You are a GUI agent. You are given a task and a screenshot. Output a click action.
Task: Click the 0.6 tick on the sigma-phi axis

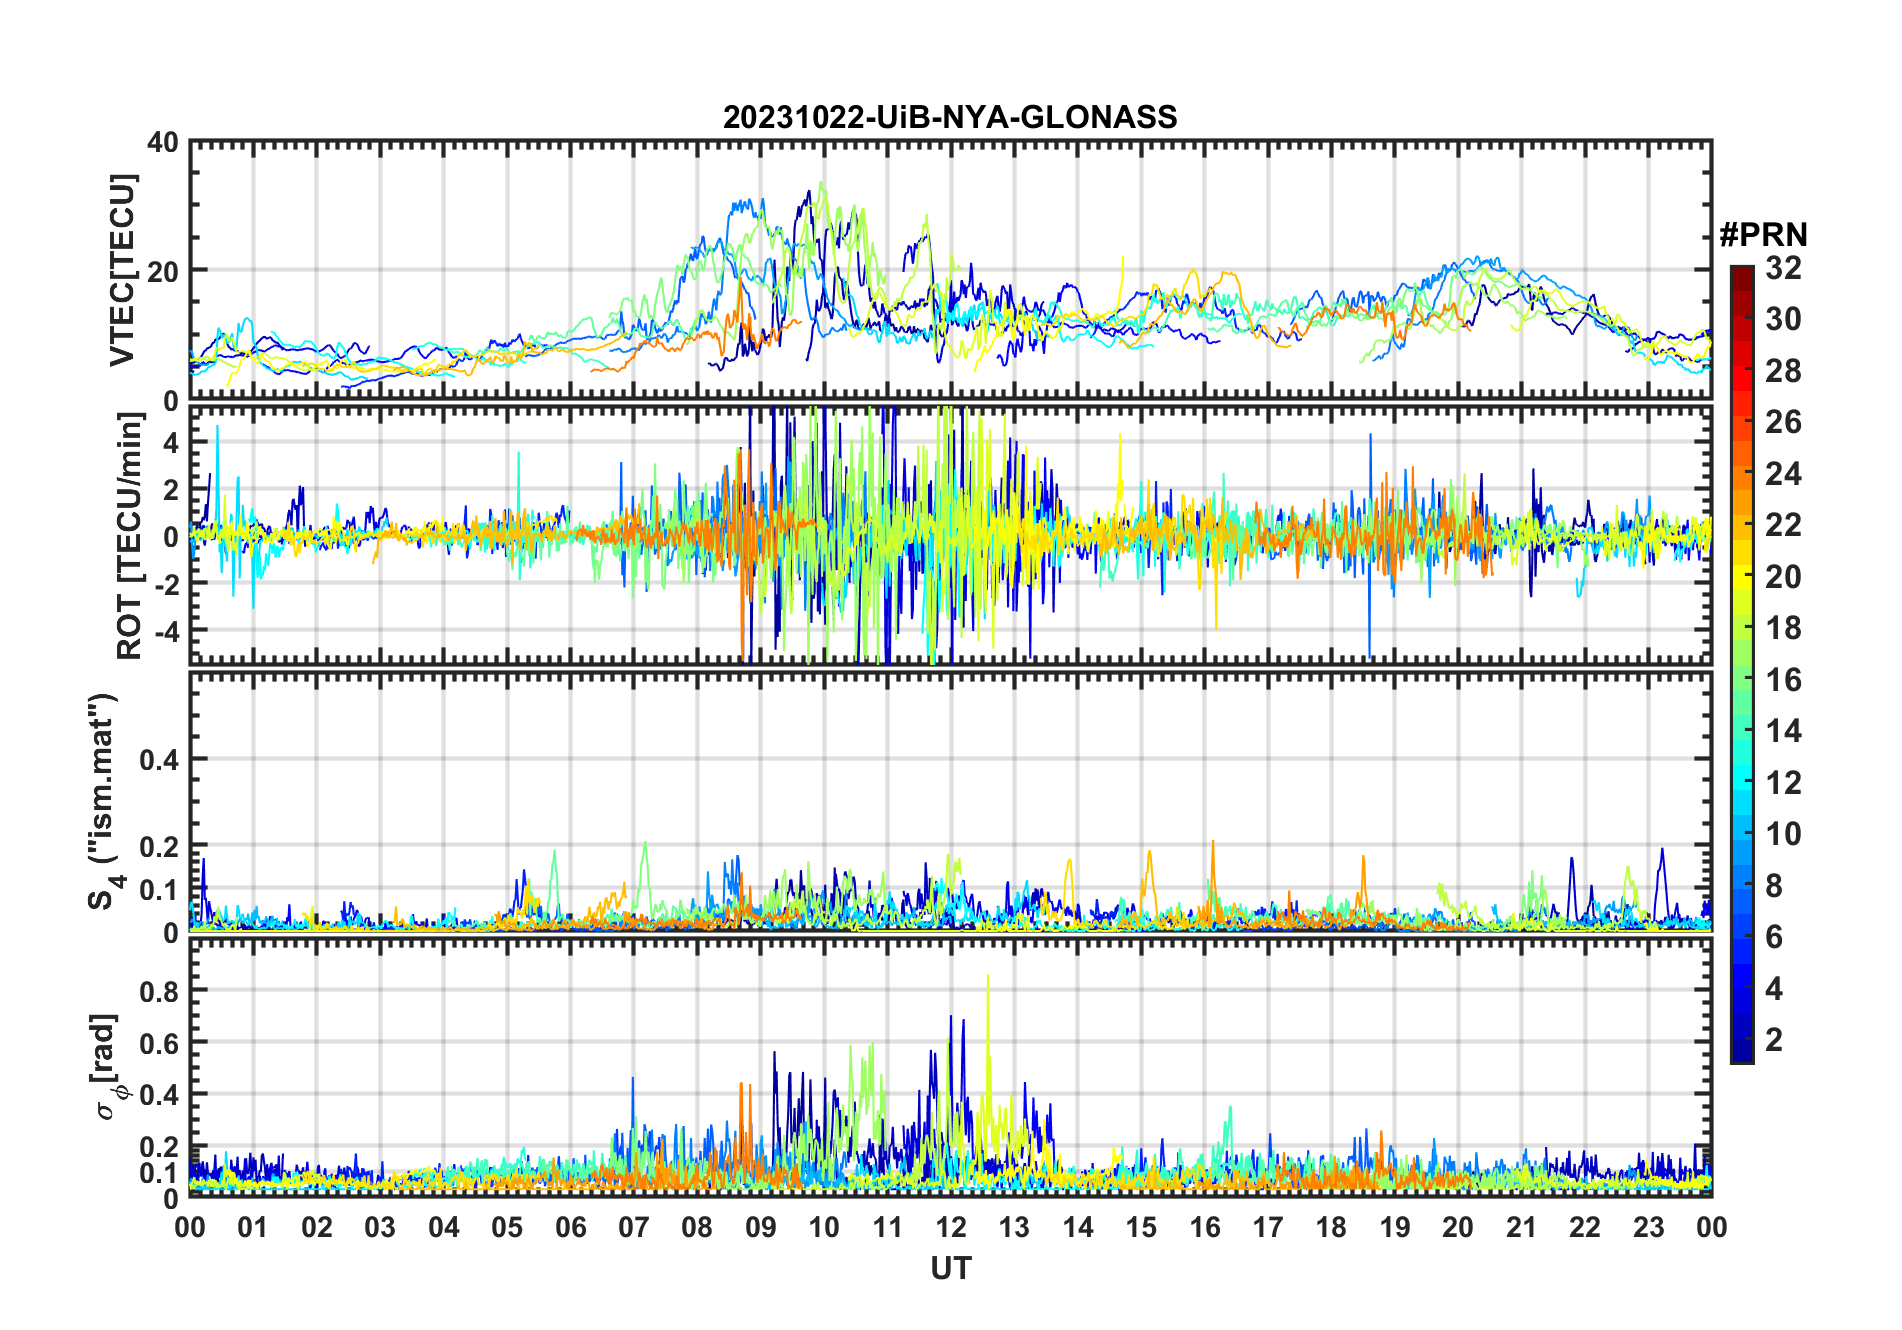pos(158,1043)
